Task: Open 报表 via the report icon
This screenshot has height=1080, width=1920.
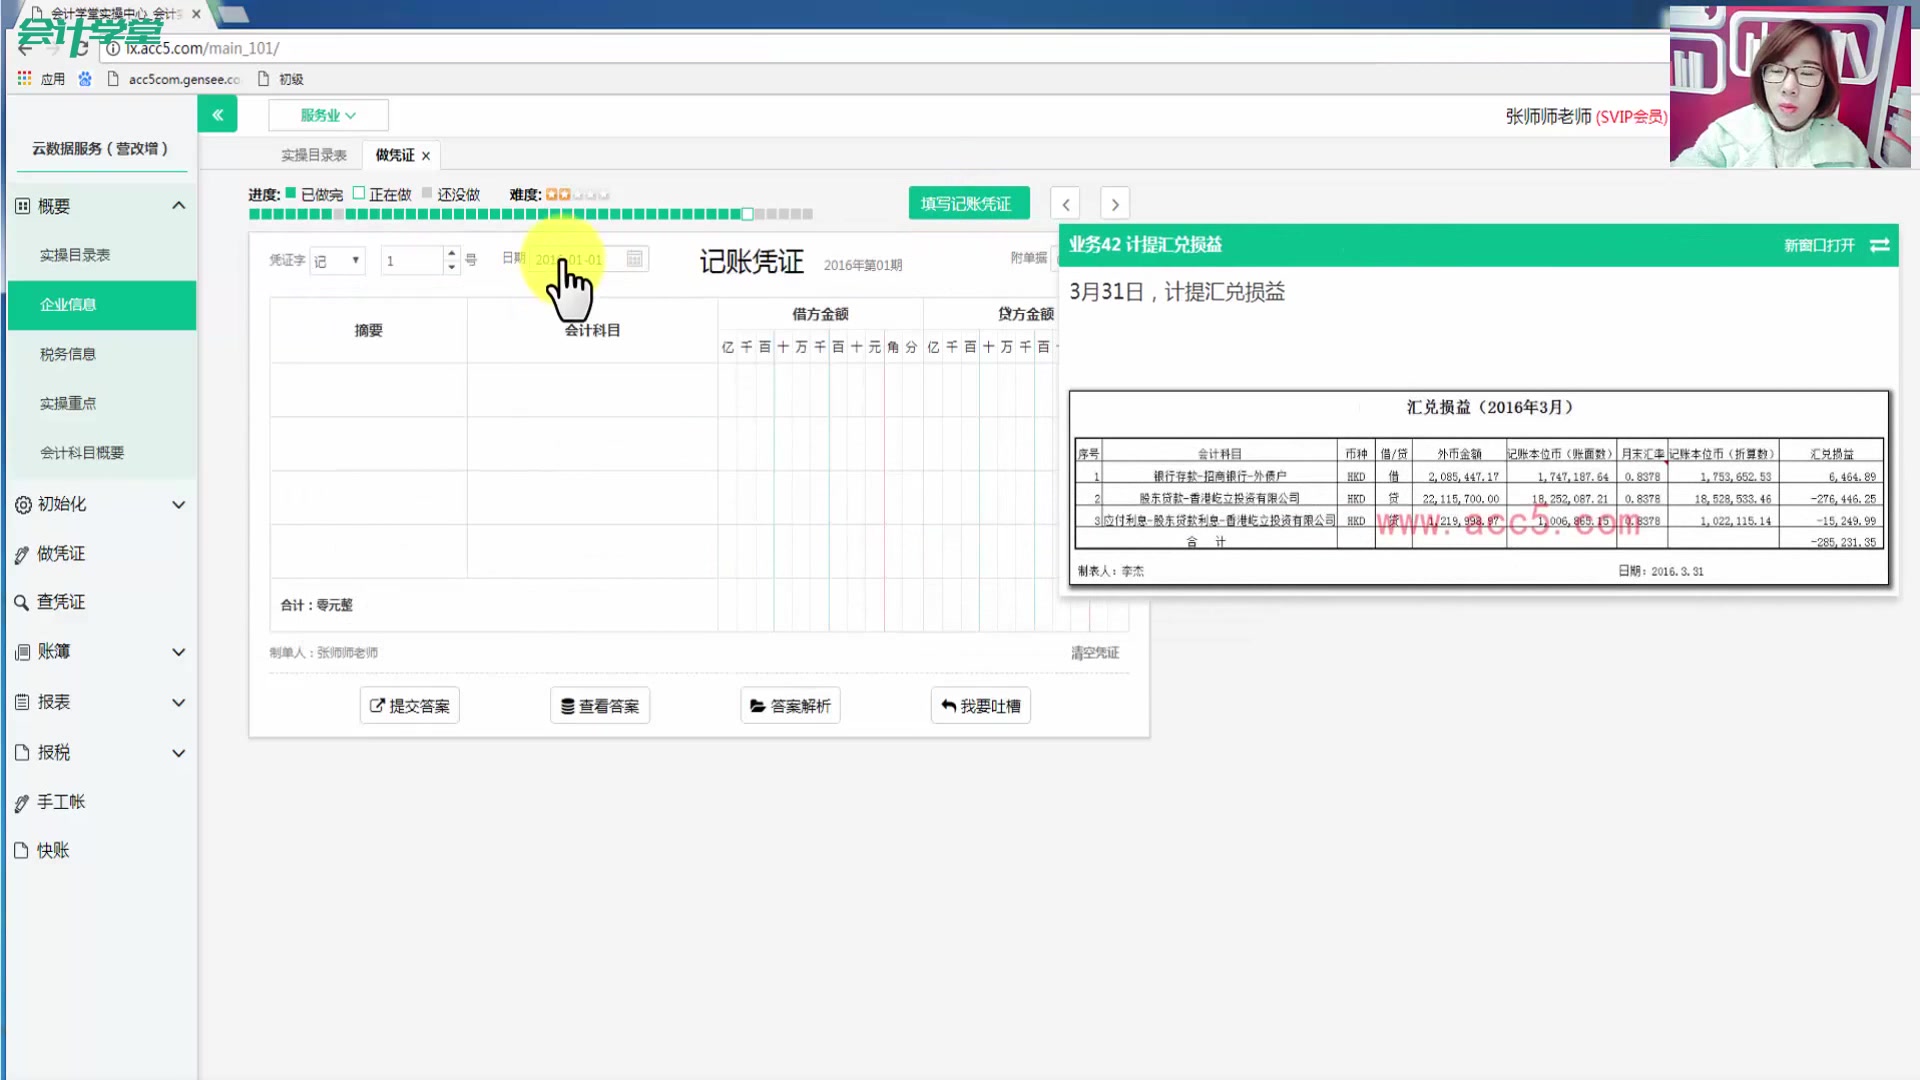Action: [x=23, y=701]
